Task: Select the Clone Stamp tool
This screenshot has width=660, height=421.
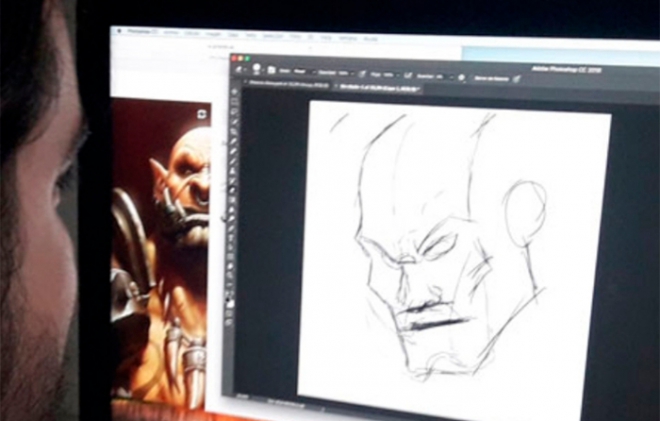Action: [233, 172]
